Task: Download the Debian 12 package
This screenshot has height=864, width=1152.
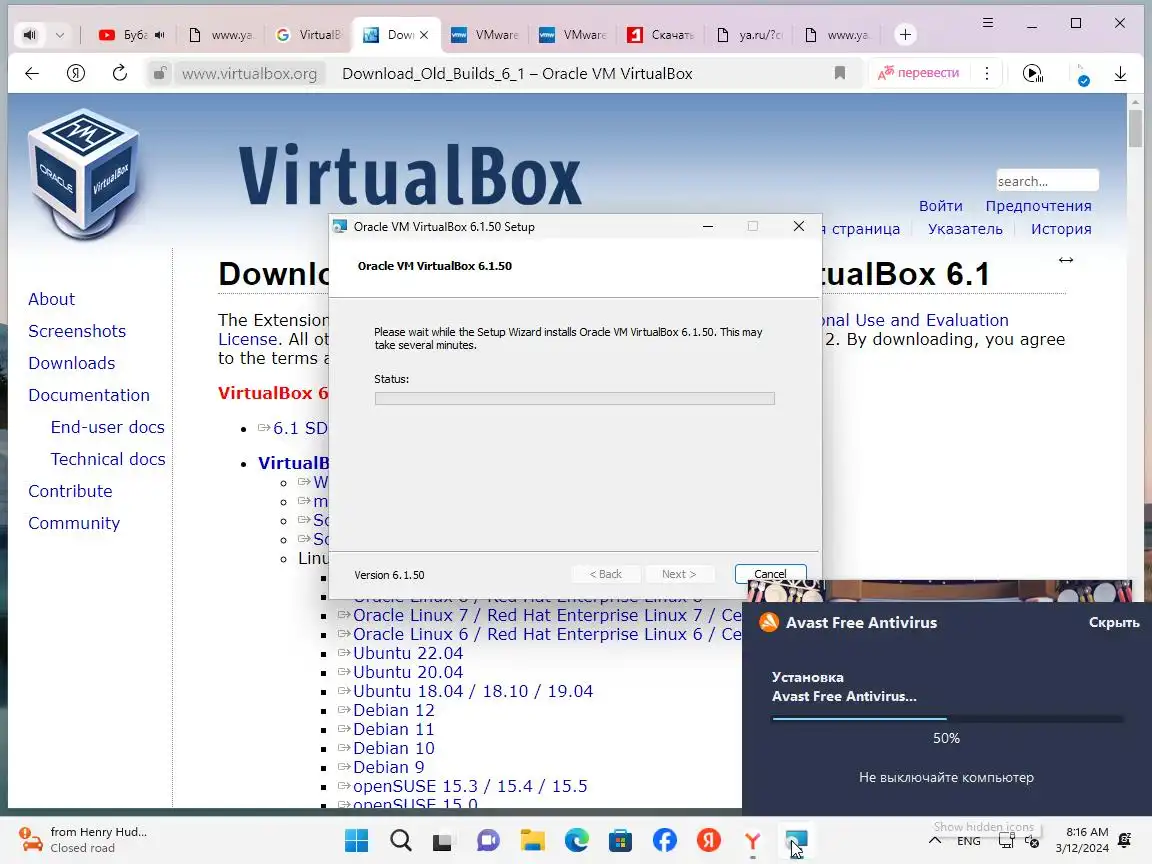Action: (394, 710)
